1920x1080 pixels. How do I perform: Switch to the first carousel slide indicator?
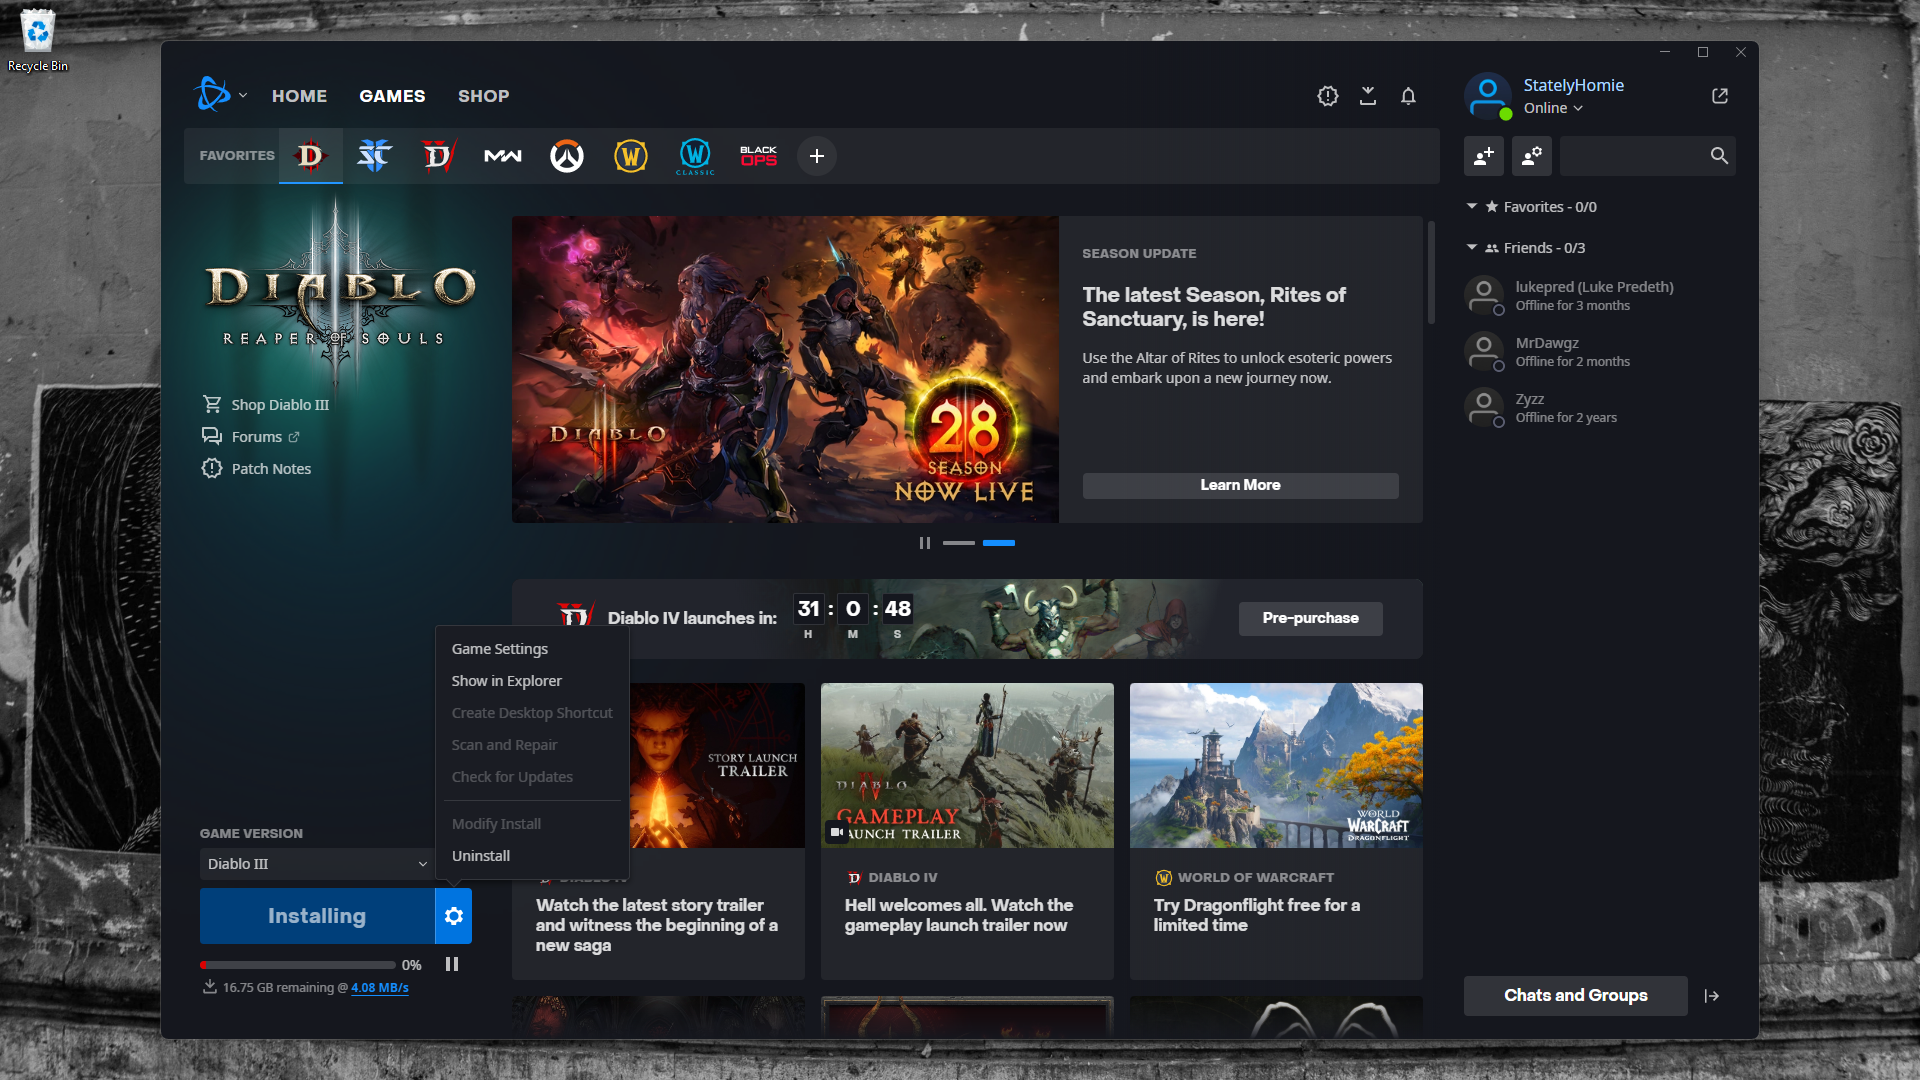click(x=958, y=543)
